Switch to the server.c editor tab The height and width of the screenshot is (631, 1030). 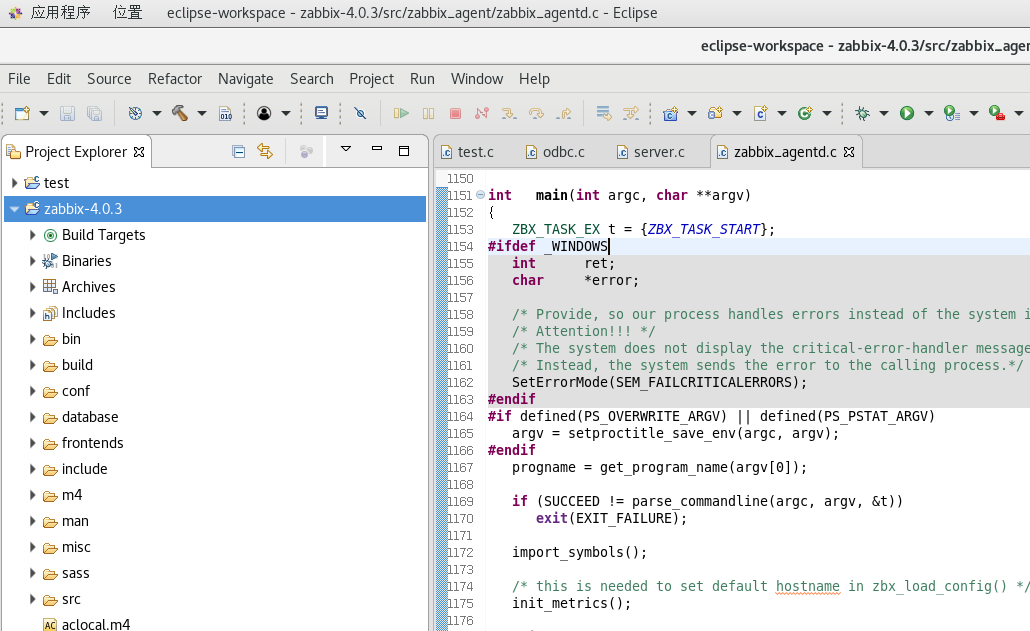pyautogui.click(x=651, y=152)
